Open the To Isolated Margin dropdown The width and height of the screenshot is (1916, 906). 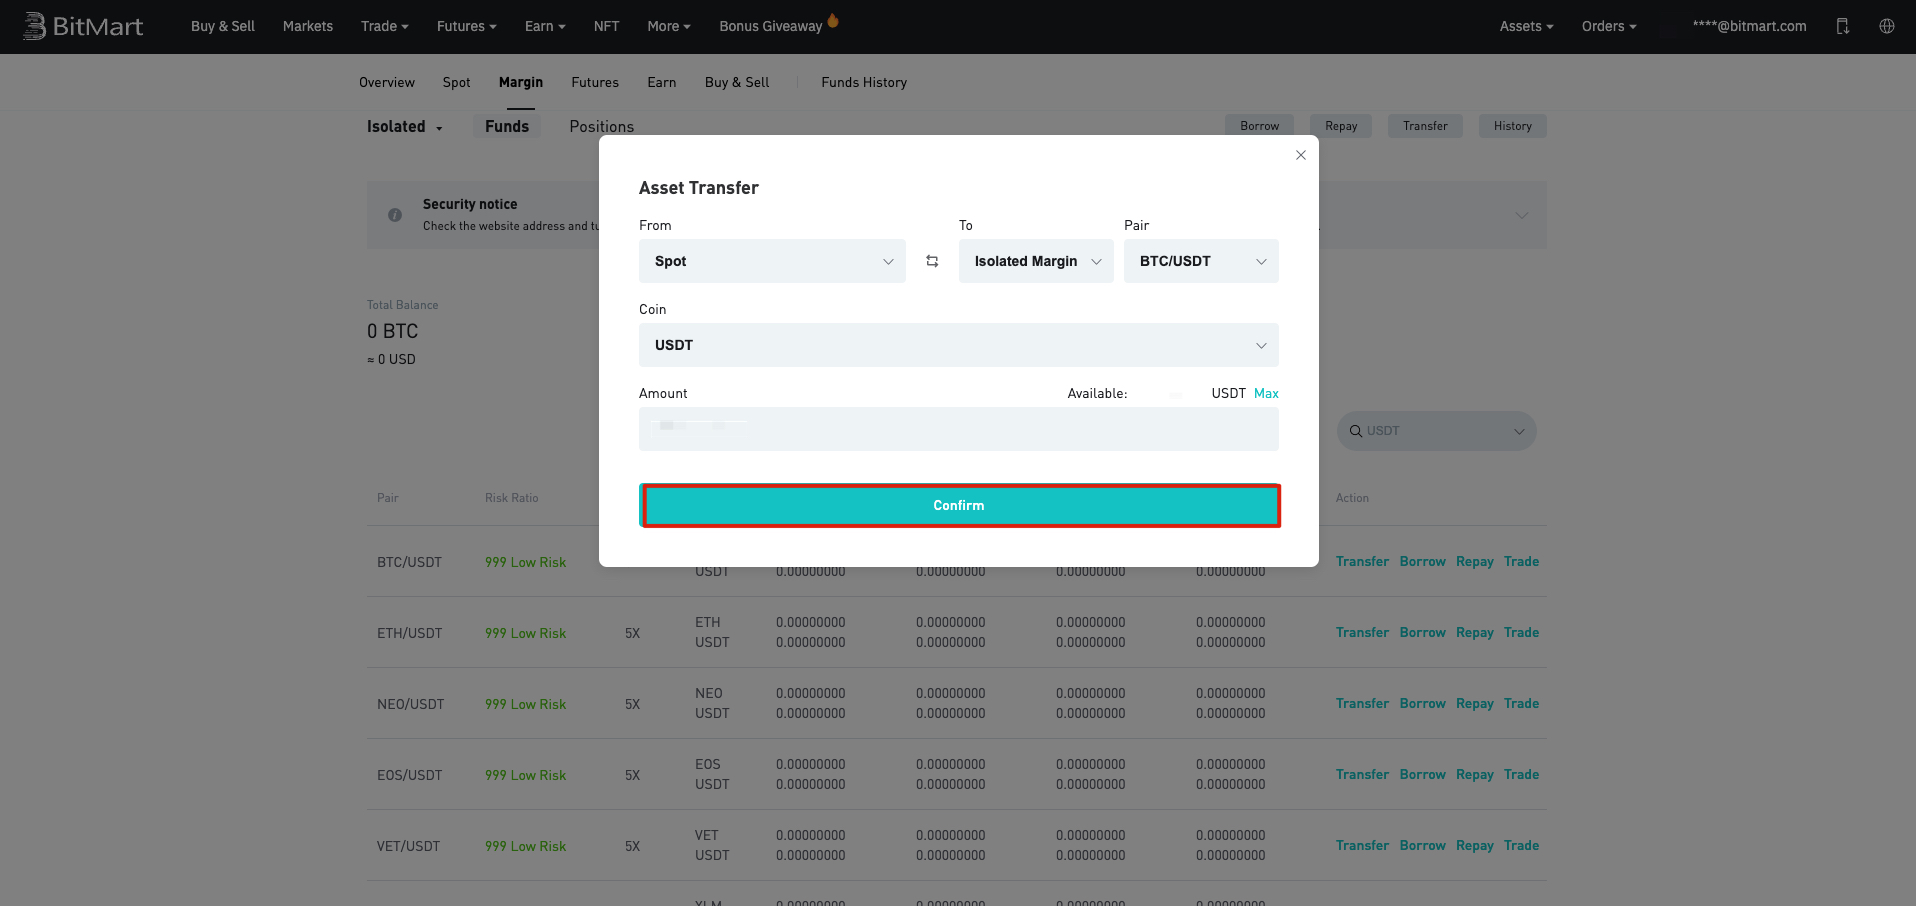[x=1036, y=261]
